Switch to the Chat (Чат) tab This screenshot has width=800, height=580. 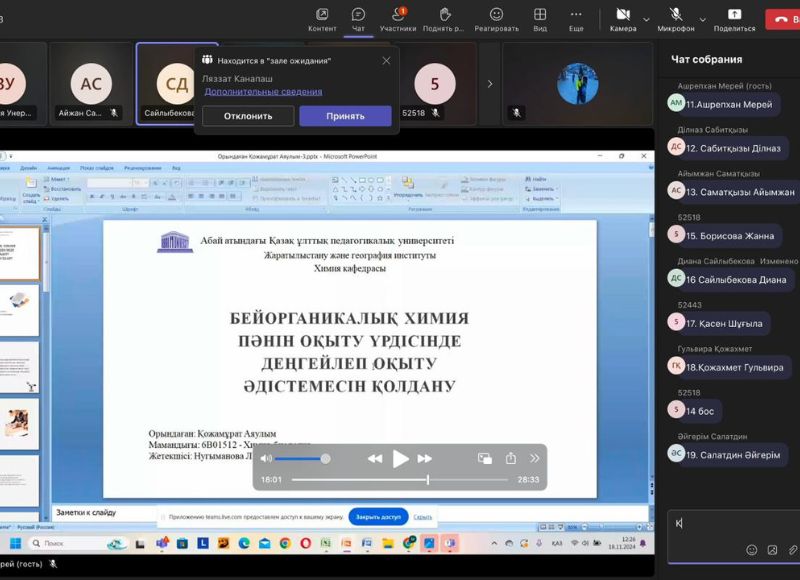point(358,18)
